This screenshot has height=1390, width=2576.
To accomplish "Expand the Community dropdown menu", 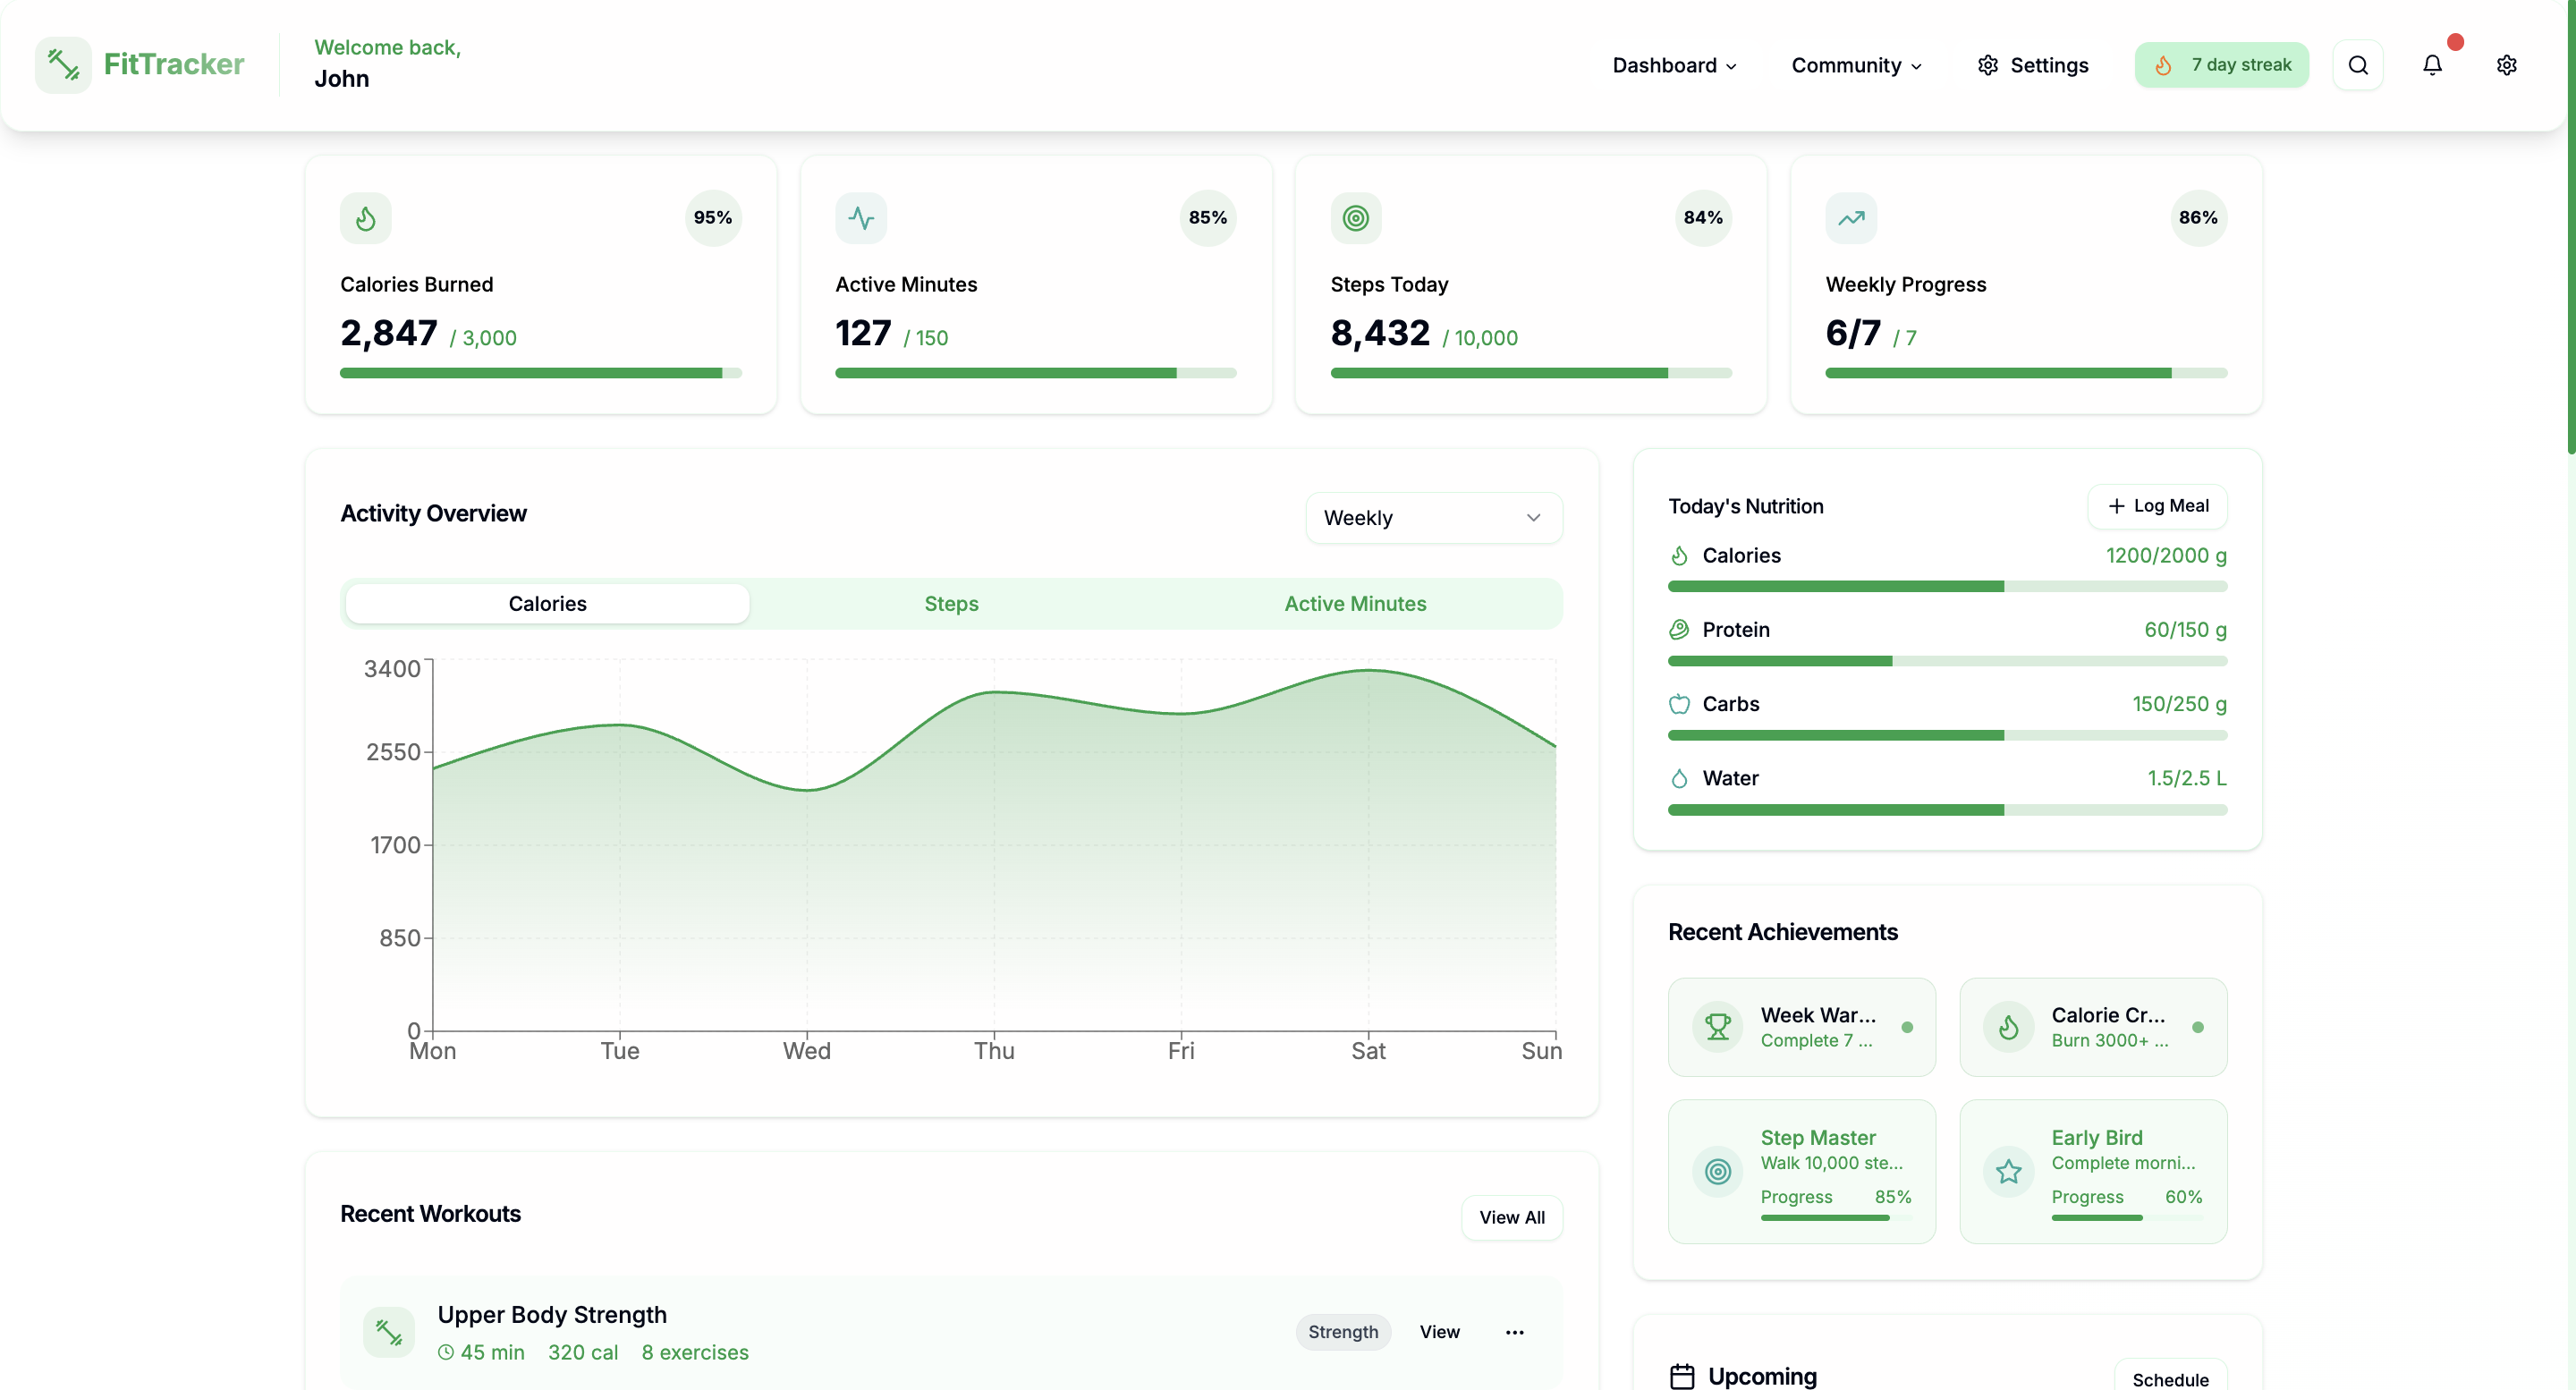I will (x=1856, y=65).
